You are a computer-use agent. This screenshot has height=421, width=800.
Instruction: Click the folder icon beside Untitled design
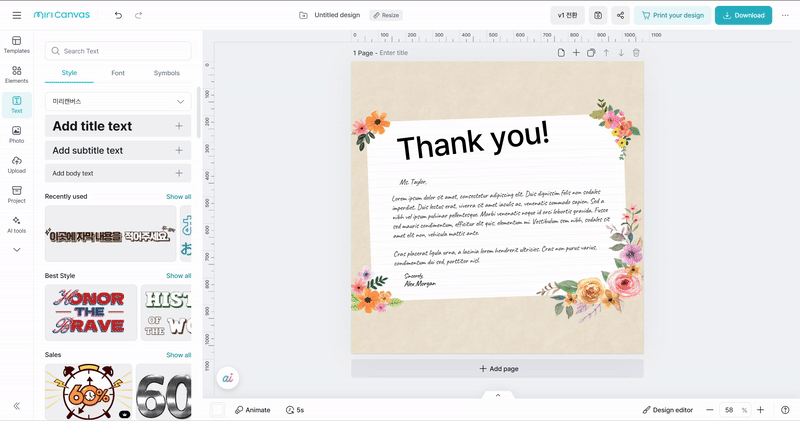tap(303, 15)
